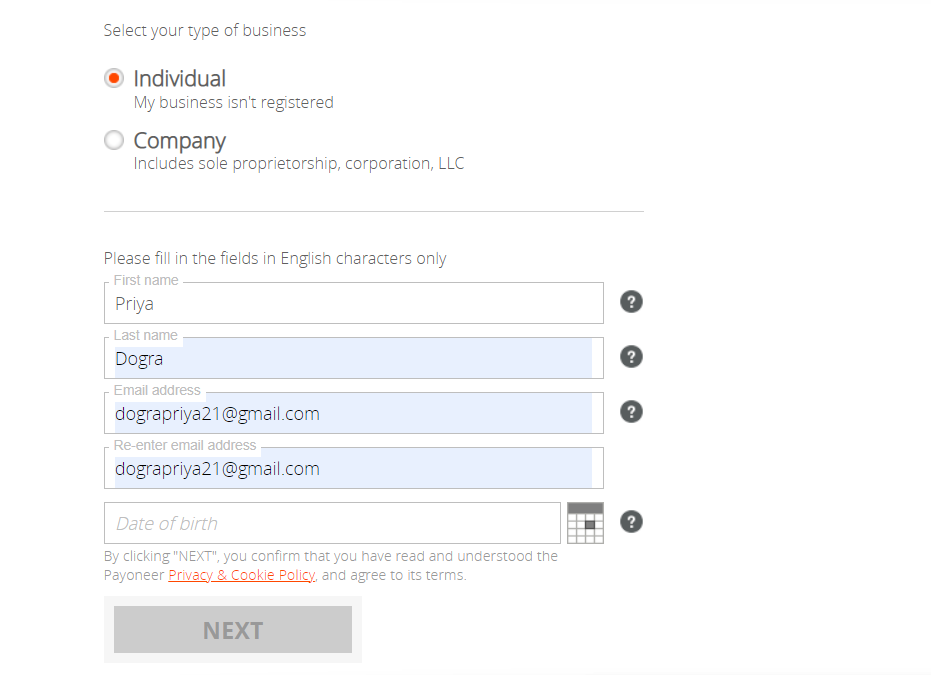Screen dimensions: 931x675
Task: Click the help icon beside Email address
Action: point(631,412)
